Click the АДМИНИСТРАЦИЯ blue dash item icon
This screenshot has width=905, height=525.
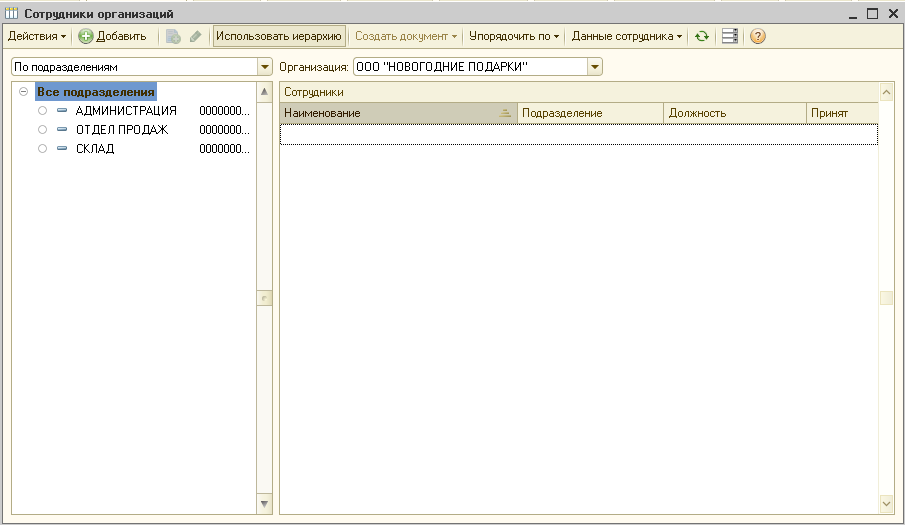point(62,110)
